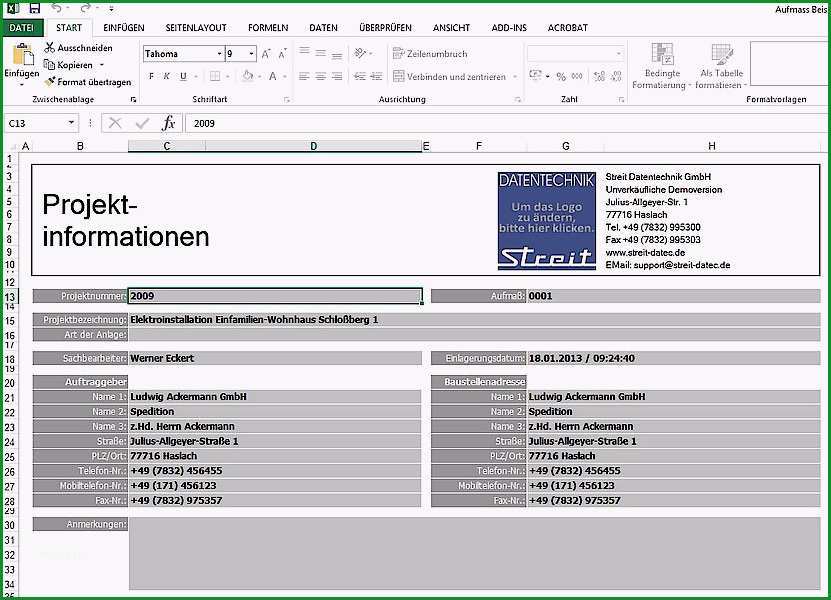Decrease font size with small A icon
The image size is (831, 600).
point(282,54)
